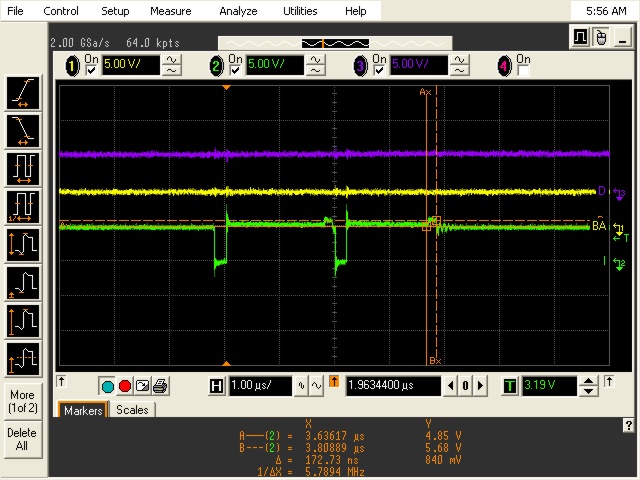640x480 pixels.
Task: Increase channel 1 vertical scale
Action: 172,60
